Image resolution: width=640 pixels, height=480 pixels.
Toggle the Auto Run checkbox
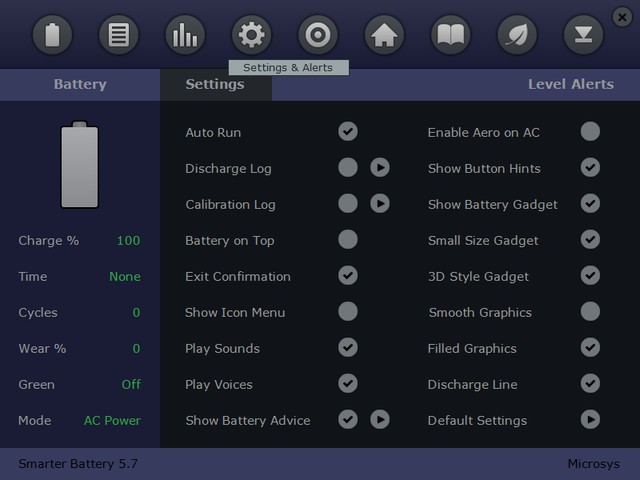pos(348,132)
